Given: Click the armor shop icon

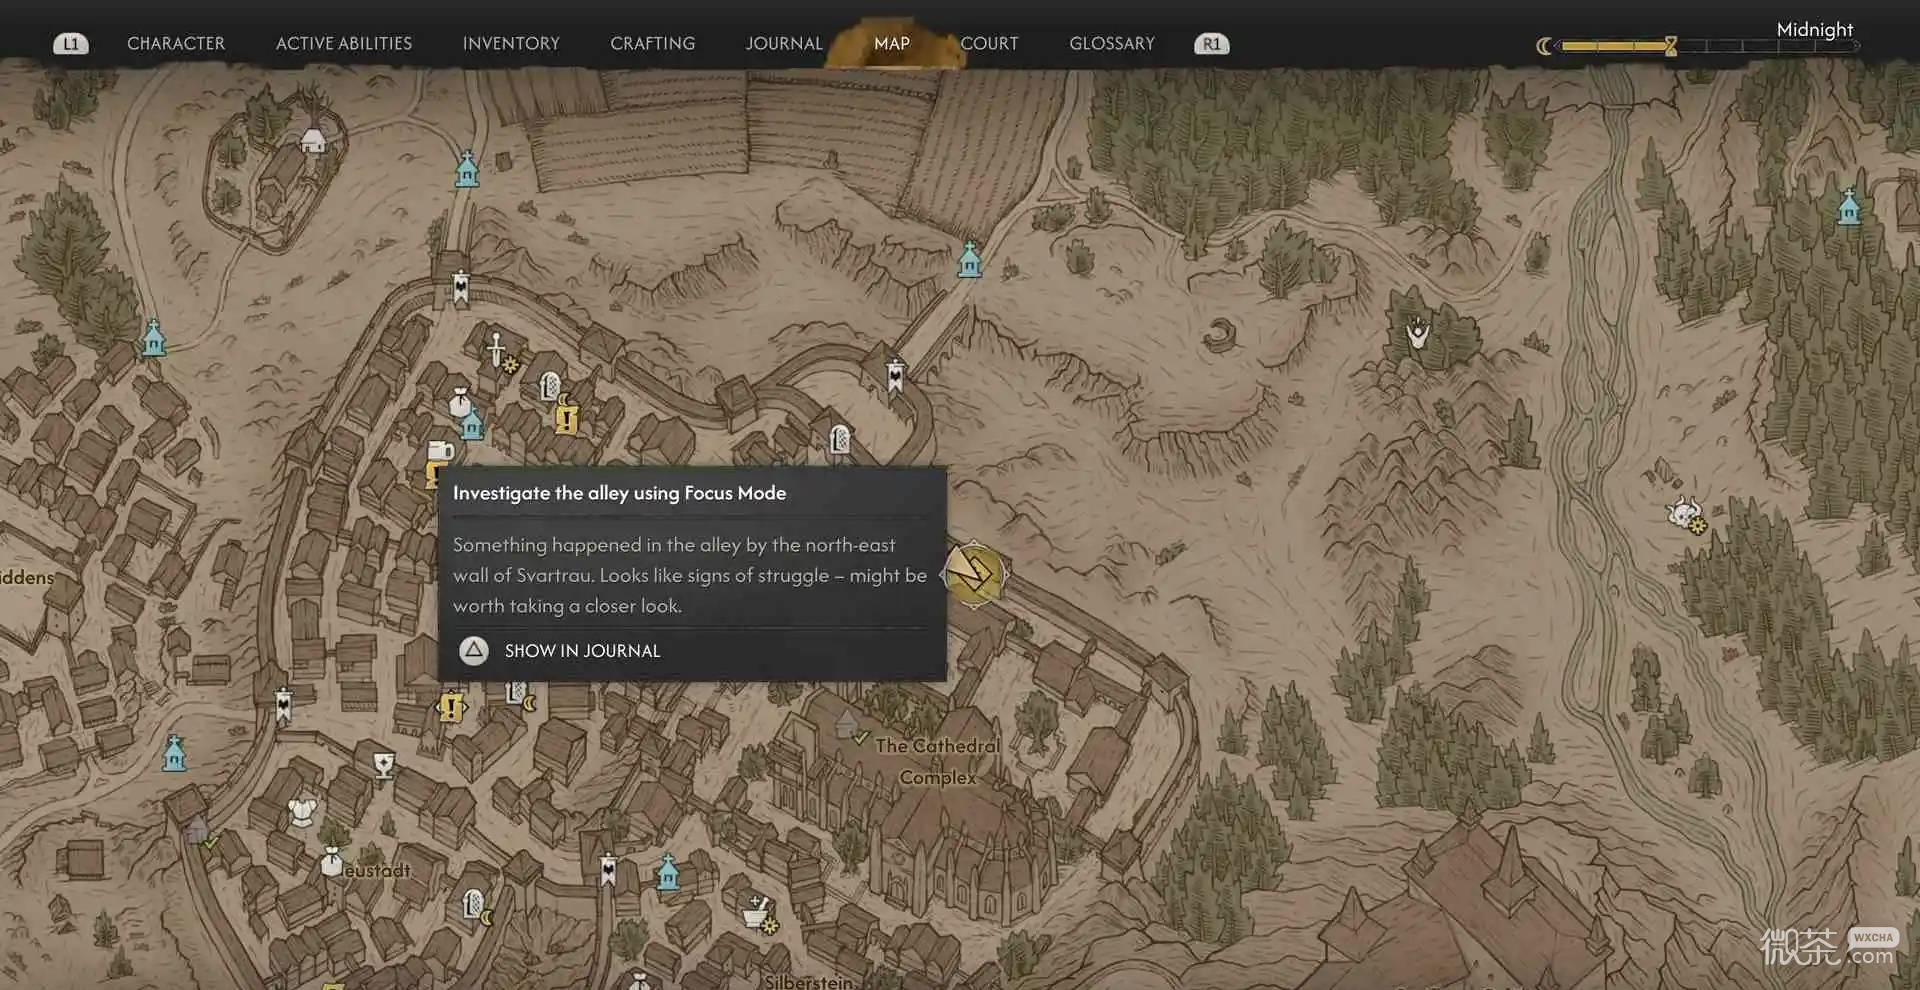Looking at the screenshot, I should point(302,811).
